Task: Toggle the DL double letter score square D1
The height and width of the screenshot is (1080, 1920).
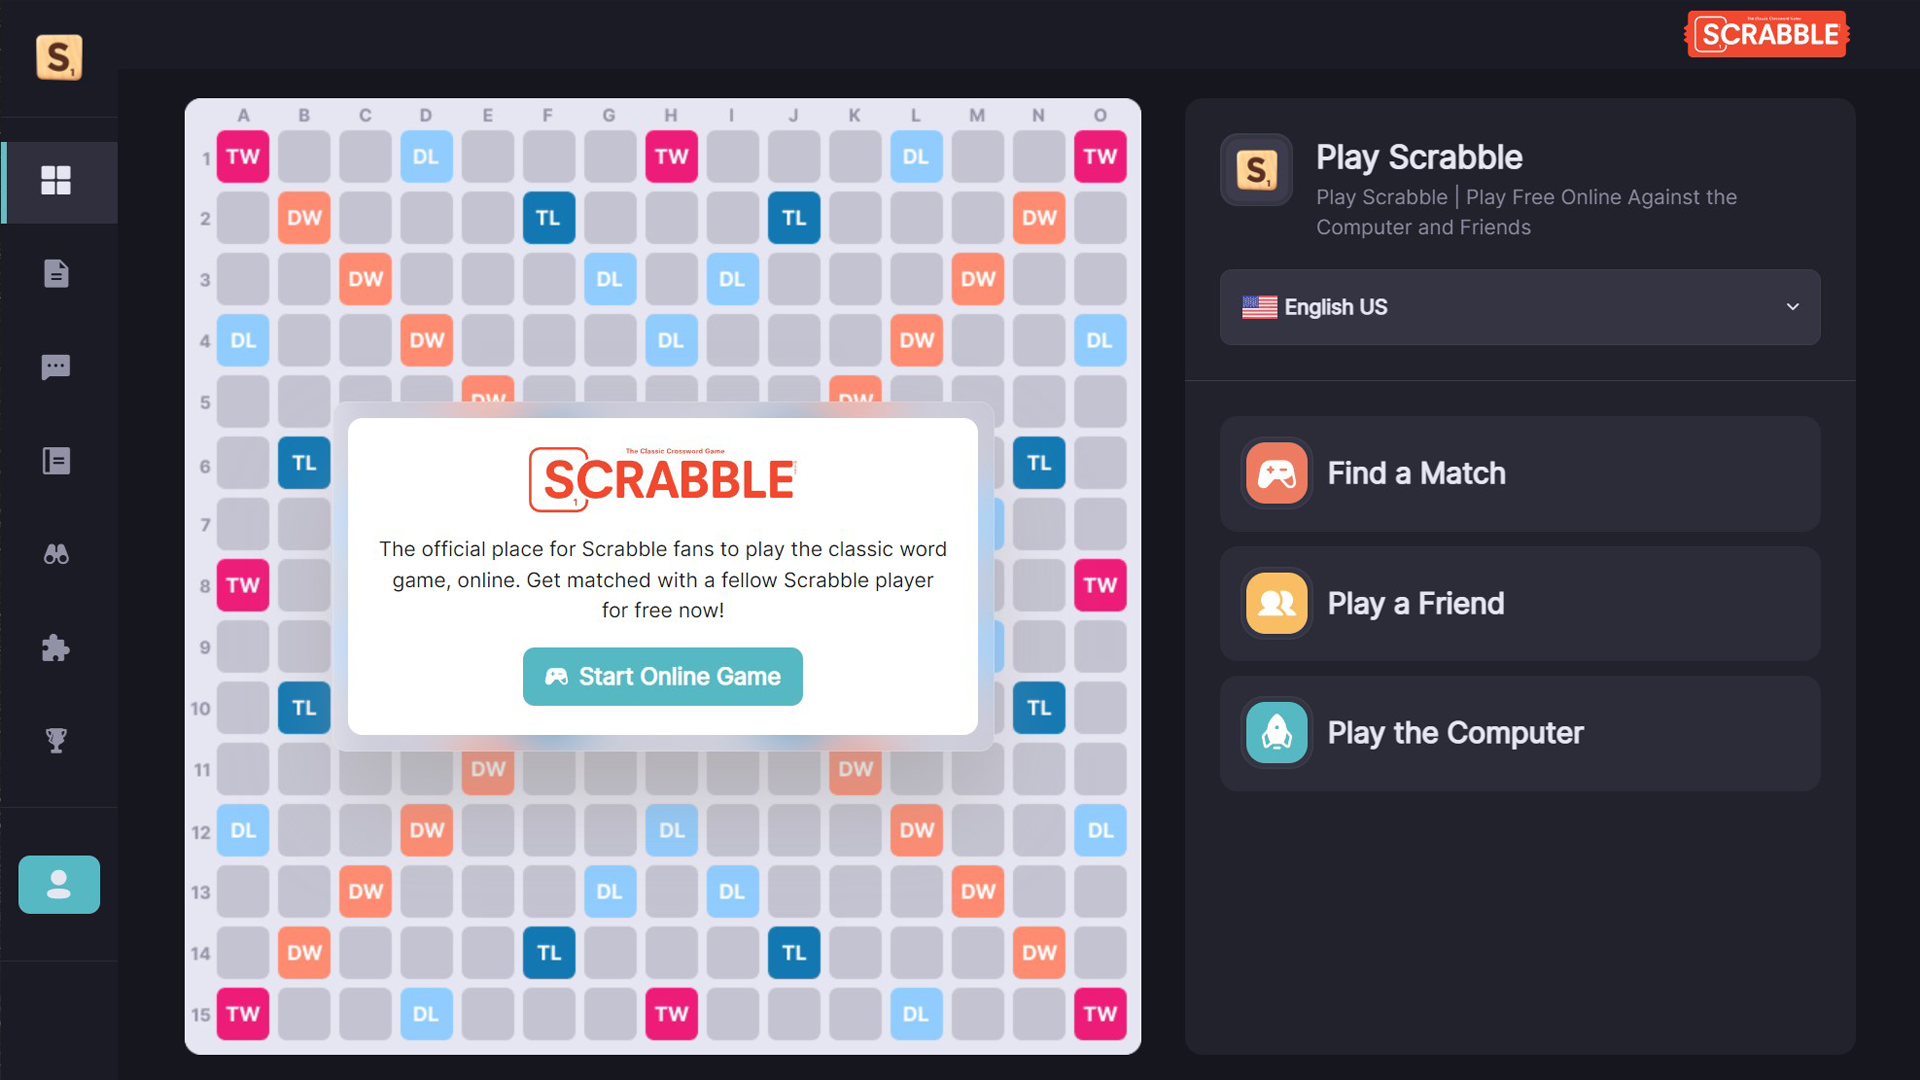Action: click(x=425, y=156)
